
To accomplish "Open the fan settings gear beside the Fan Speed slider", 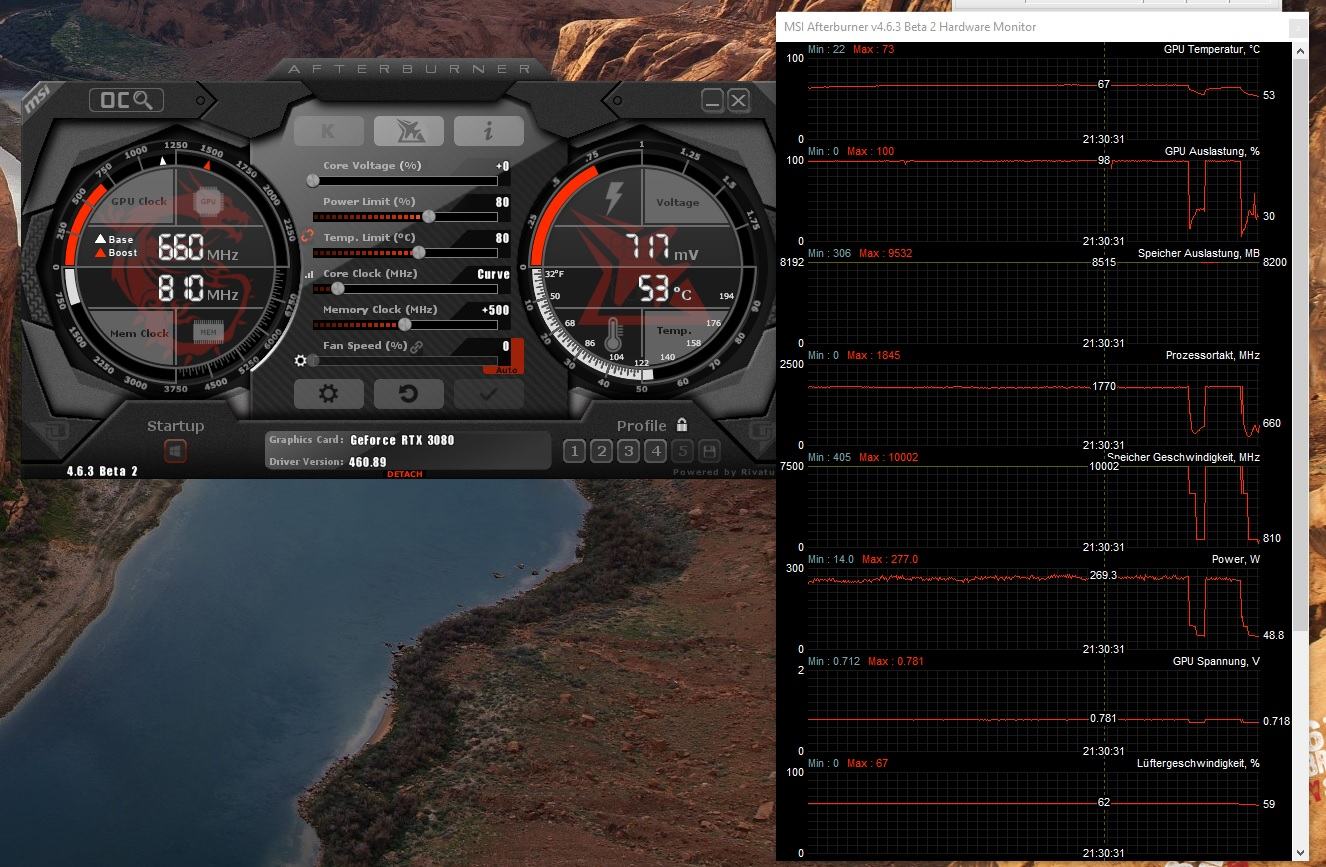I will (300, 360).
